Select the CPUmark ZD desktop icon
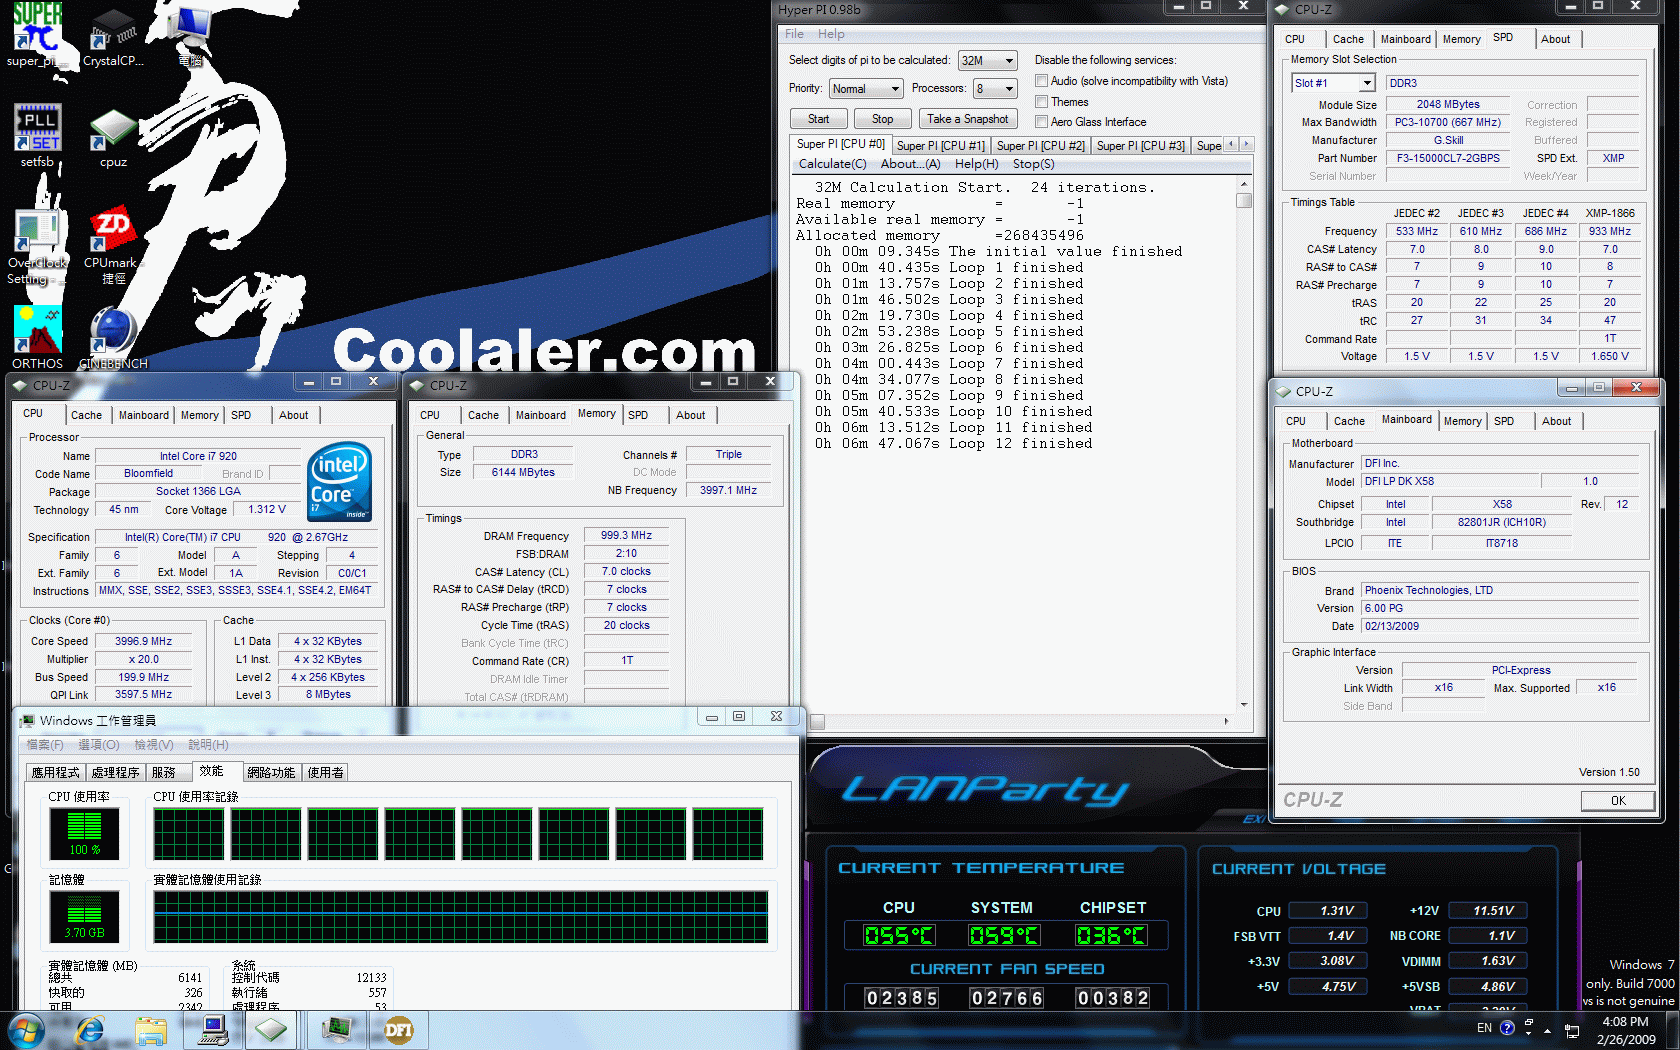The image size is (1680, 1050). point(113,246)
